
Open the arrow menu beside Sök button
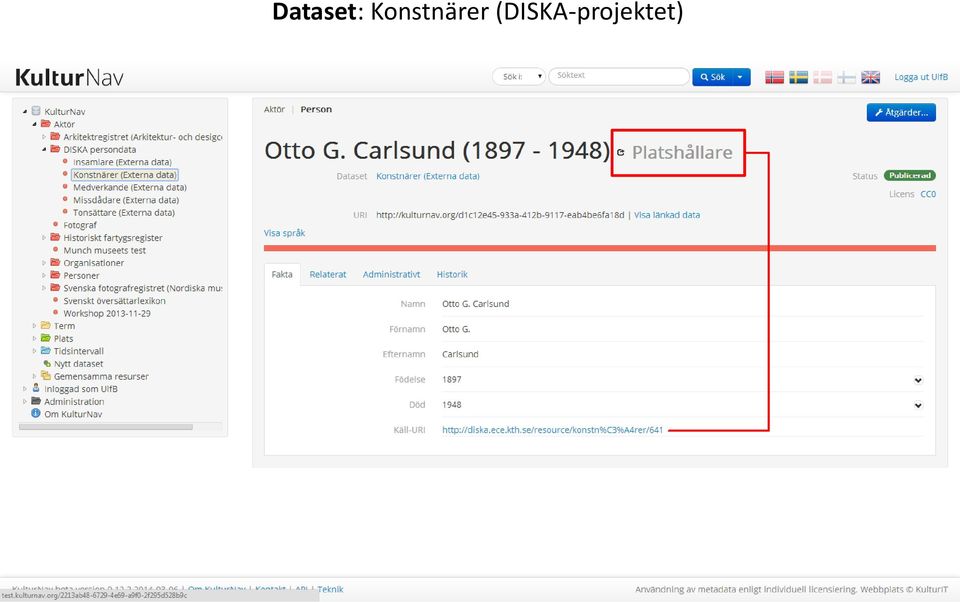click(x=741, y=77)
